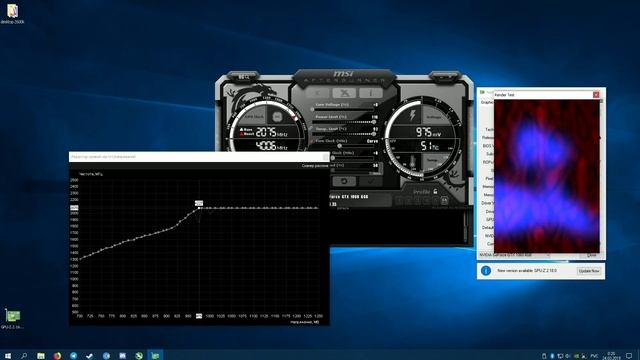Adjust the Memory Clock slider handle
Screen dimensions: 640x360
(333, 158)
